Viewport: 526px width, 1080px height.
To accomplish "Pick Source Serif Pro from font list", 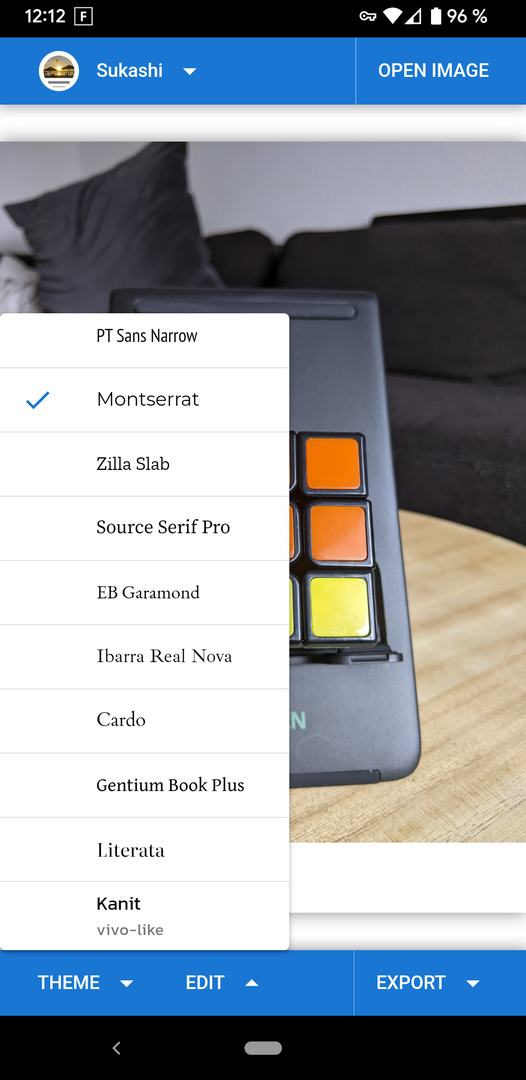I will point(145,528).
